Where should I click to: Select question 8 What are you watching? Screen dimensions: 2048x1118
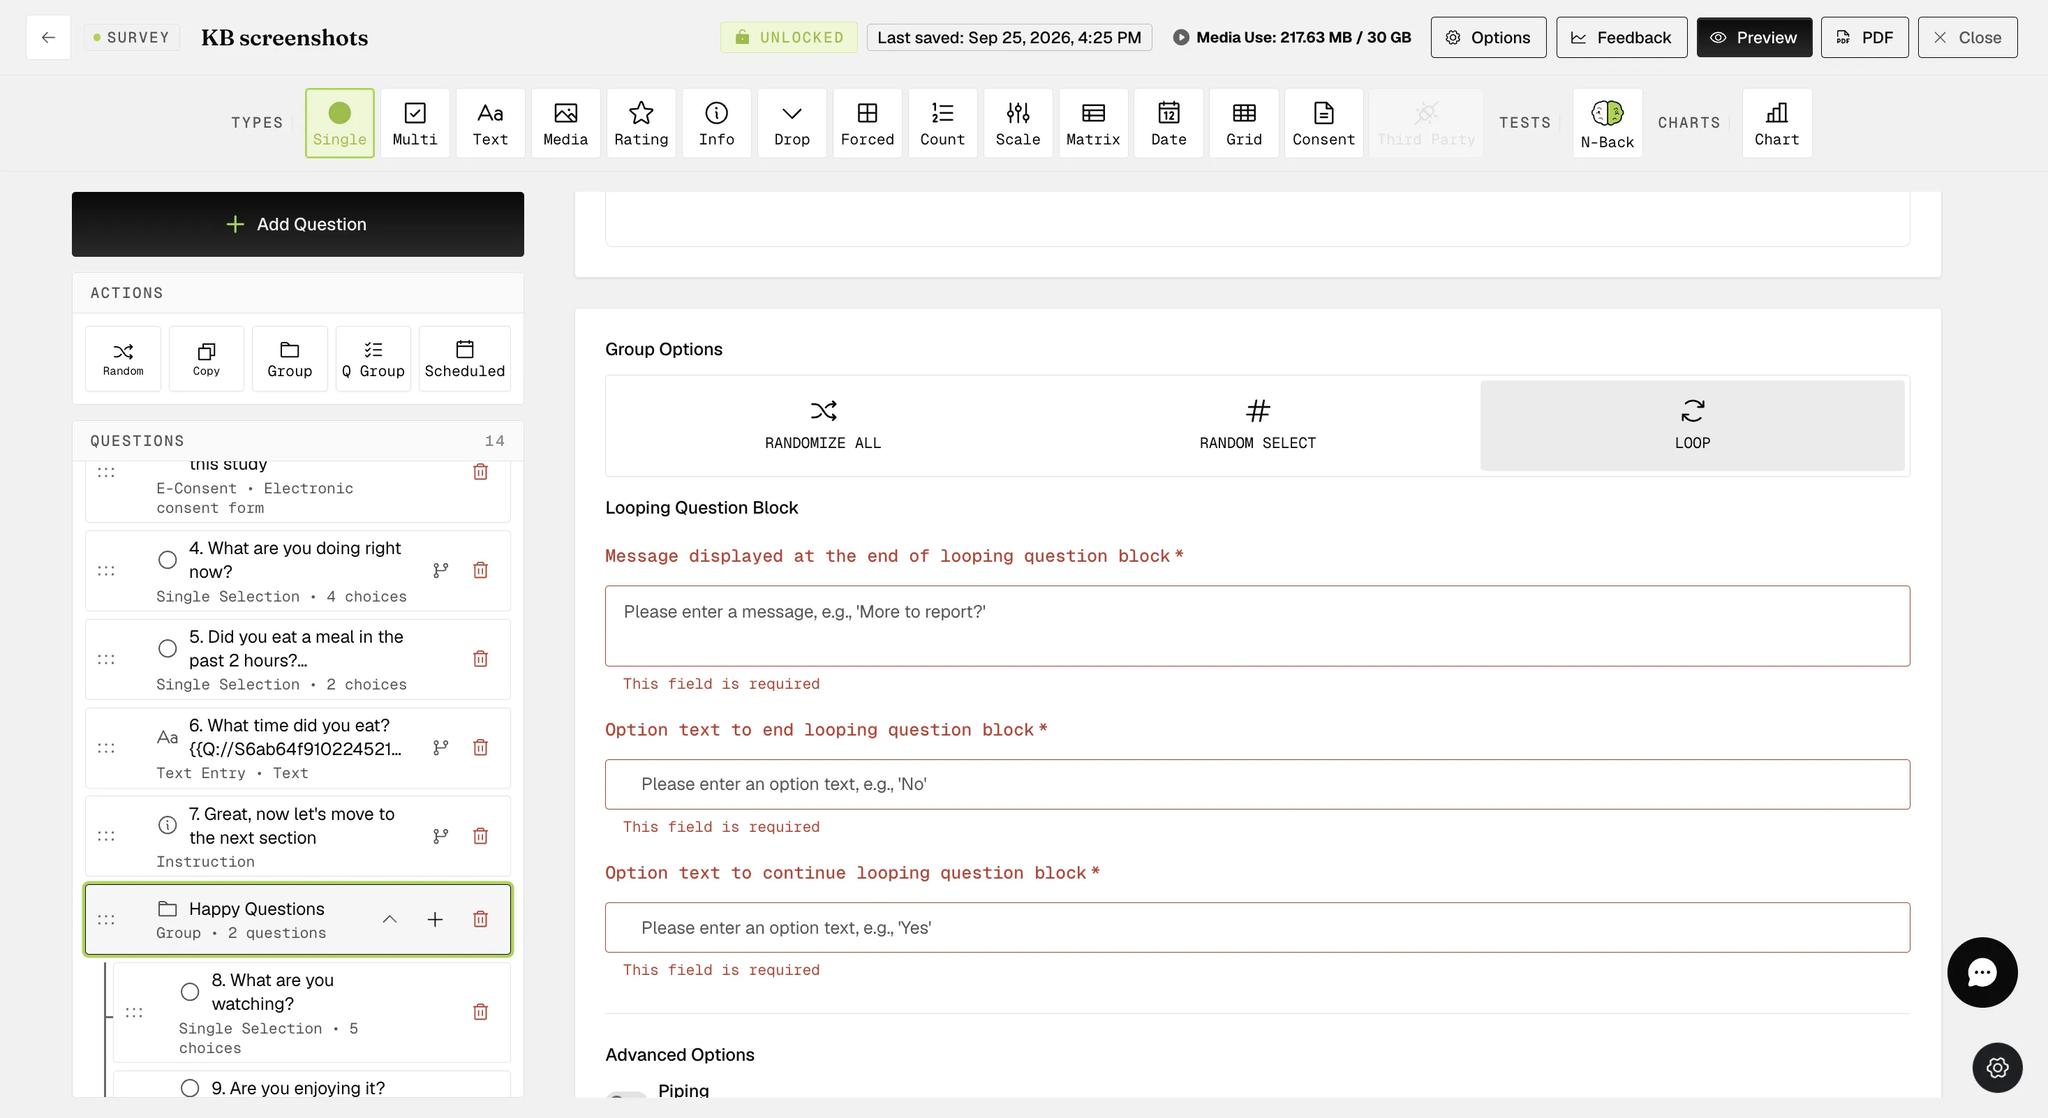point(312,1013)
